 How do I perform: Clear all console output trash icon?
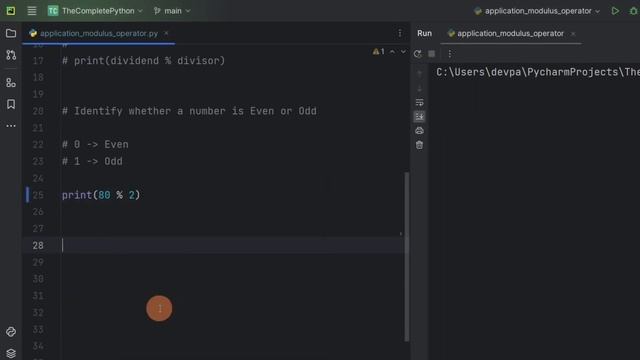pyautogui.click(x=420, y=145)
